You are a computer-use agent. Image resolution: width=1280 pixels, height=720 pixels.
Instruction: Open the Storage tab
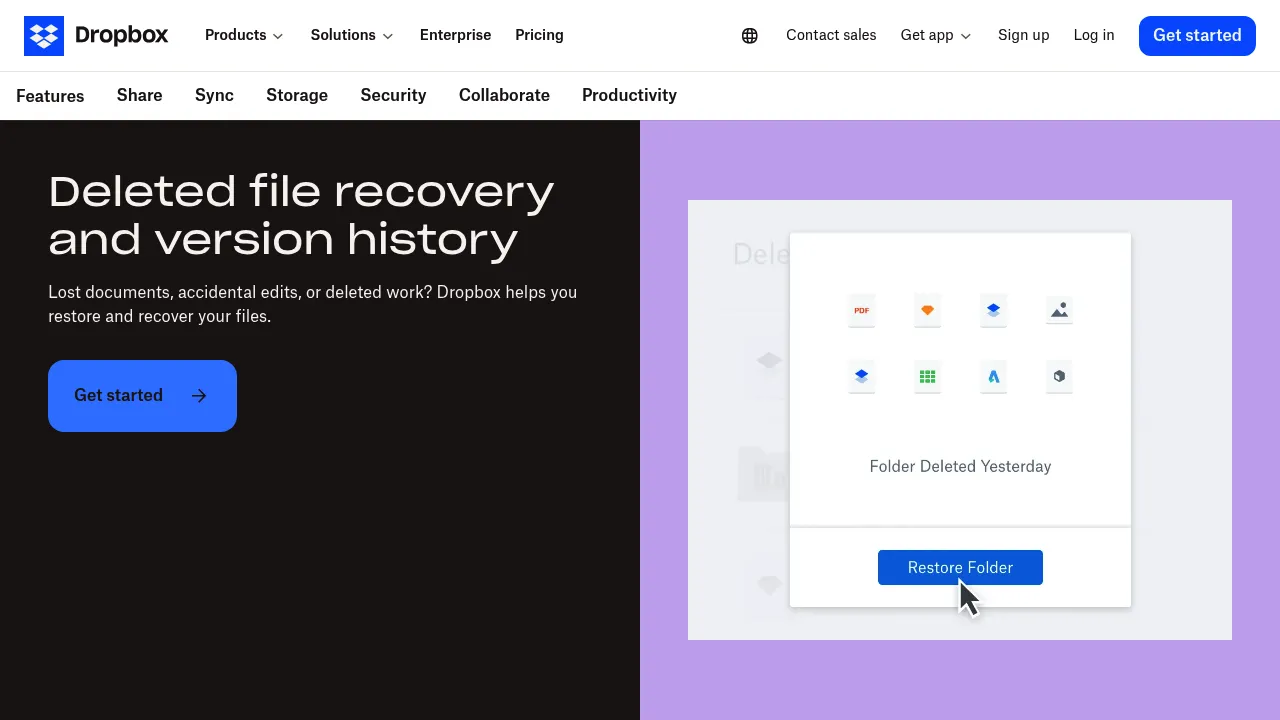pyautogui.click(x=297, y=95)
